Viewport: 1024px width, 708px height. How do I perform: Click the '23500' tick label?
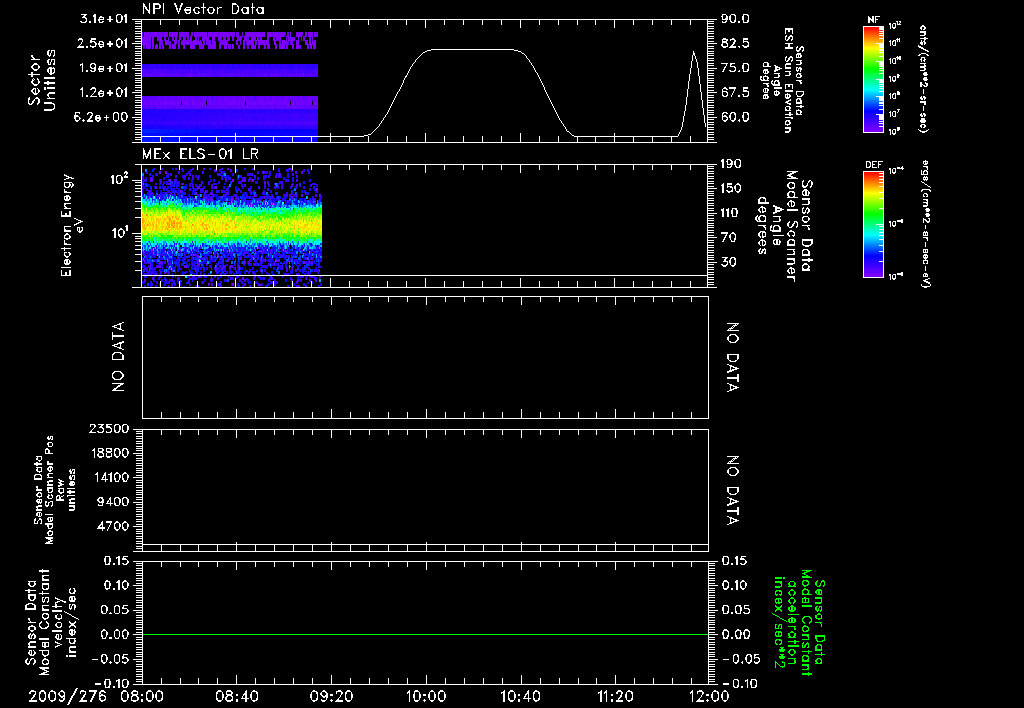109,428
